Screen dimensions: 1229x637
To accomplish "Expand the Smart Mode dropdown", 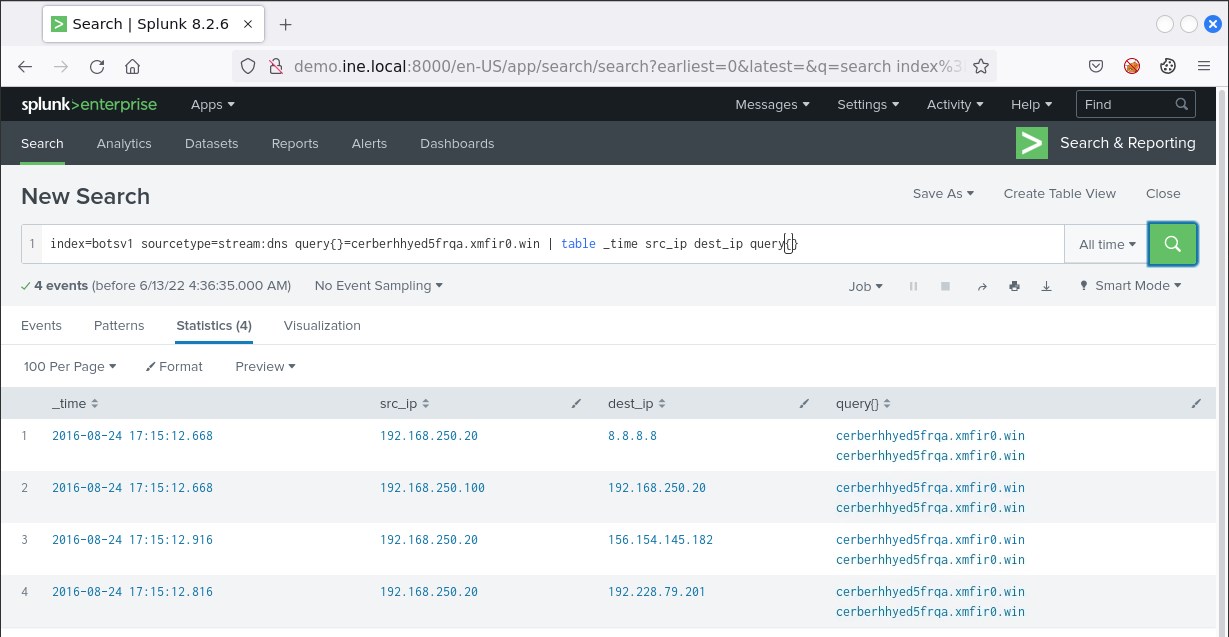I will pos(1130,286).
